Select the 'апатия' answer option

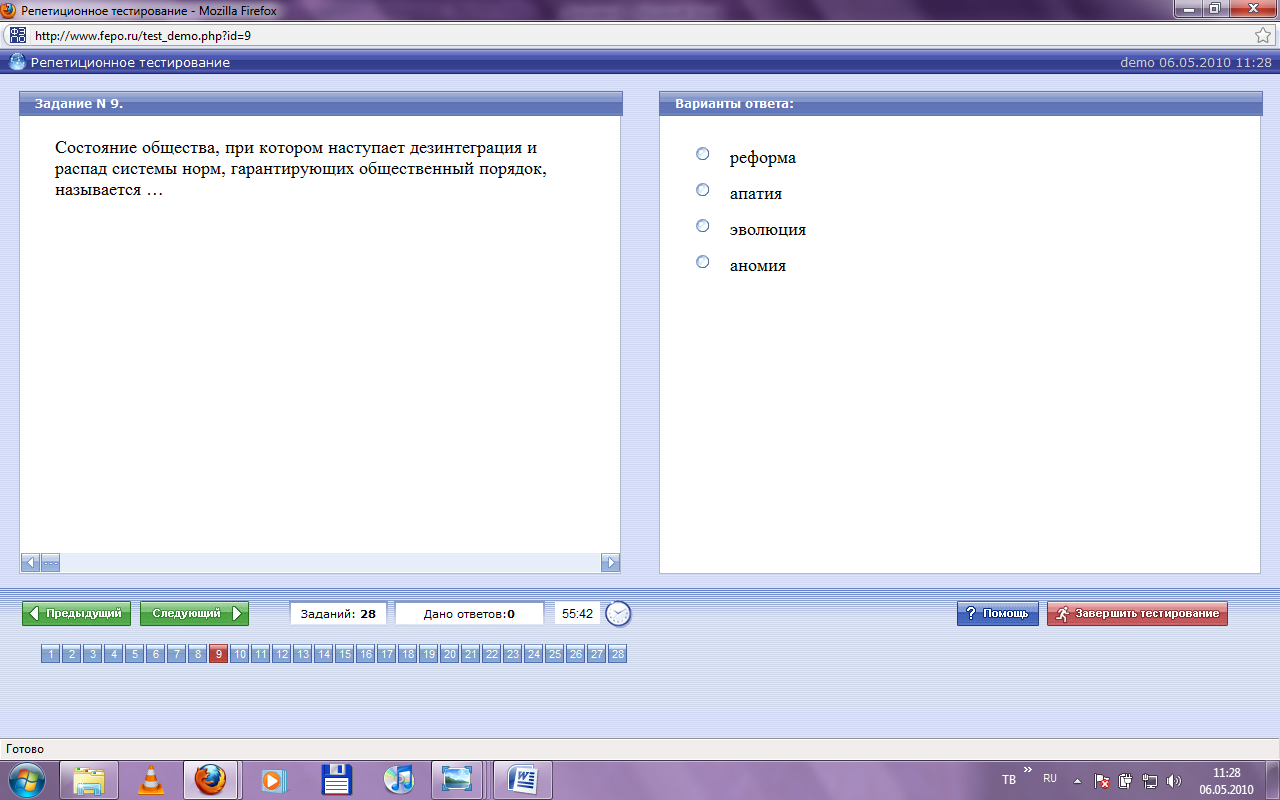pyautogui.click(x=703, y=190)
